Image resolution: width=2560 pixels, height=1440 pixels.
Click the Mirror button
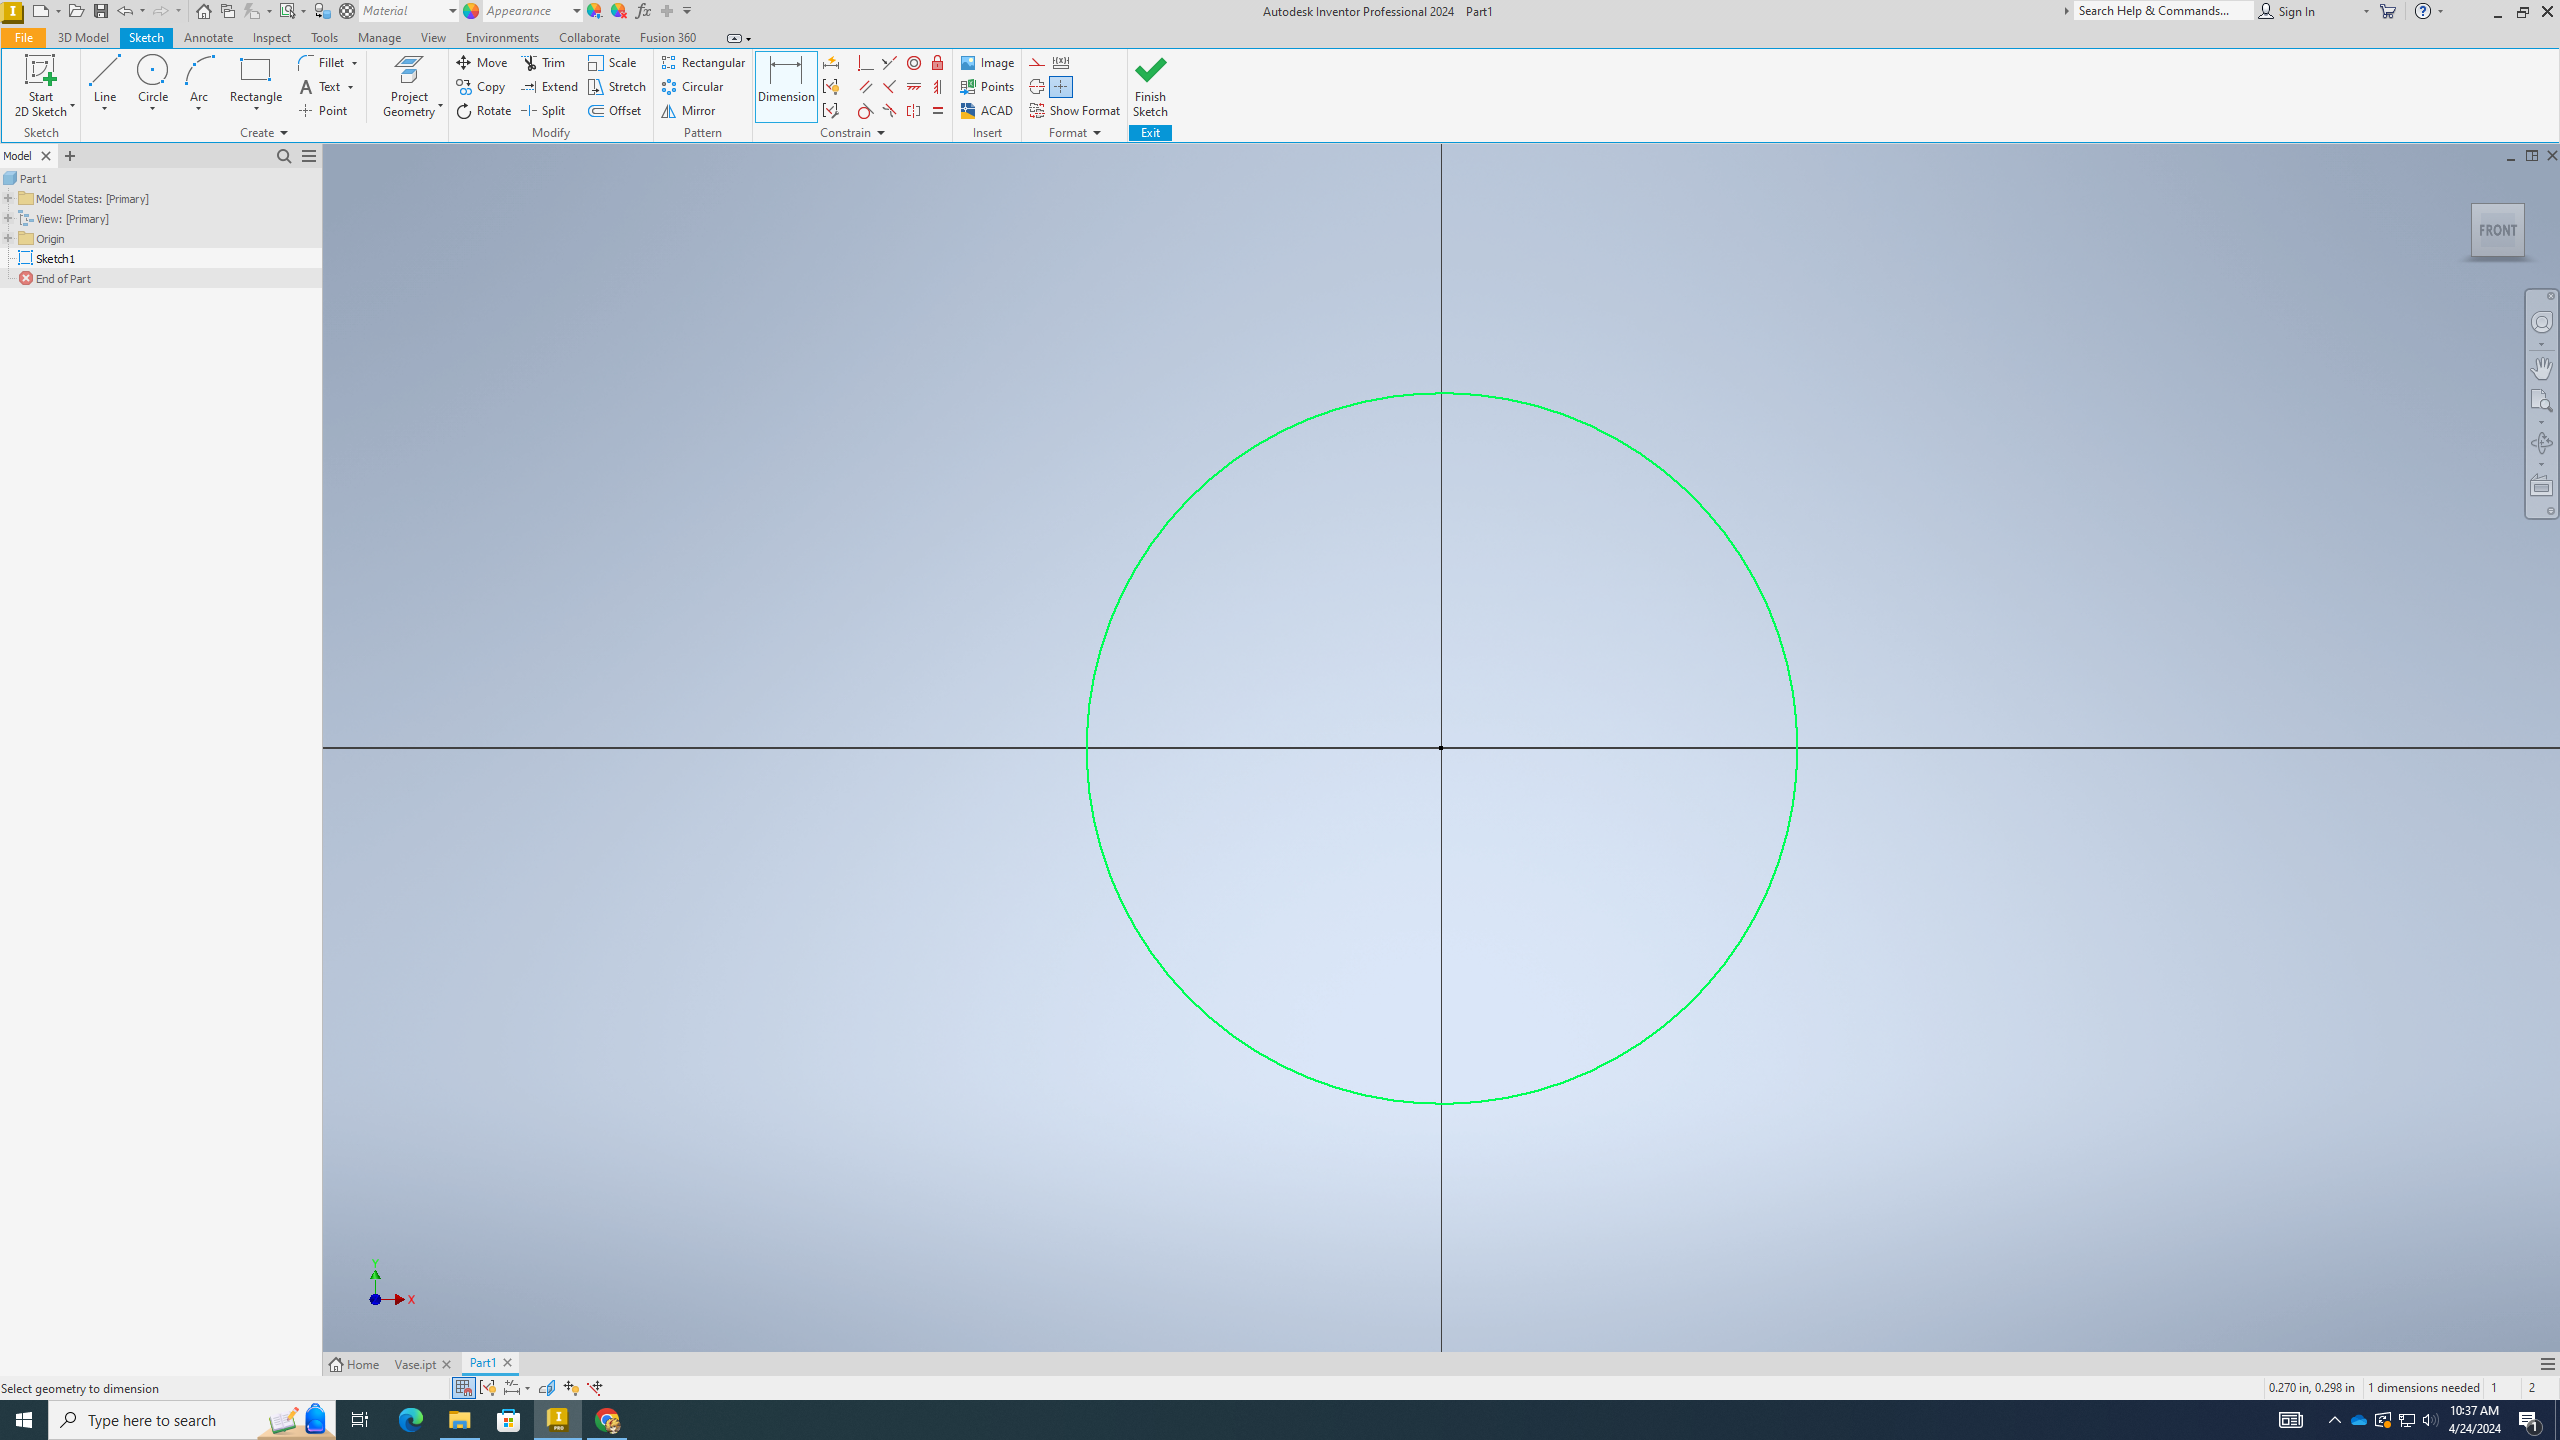pos(688,111)
